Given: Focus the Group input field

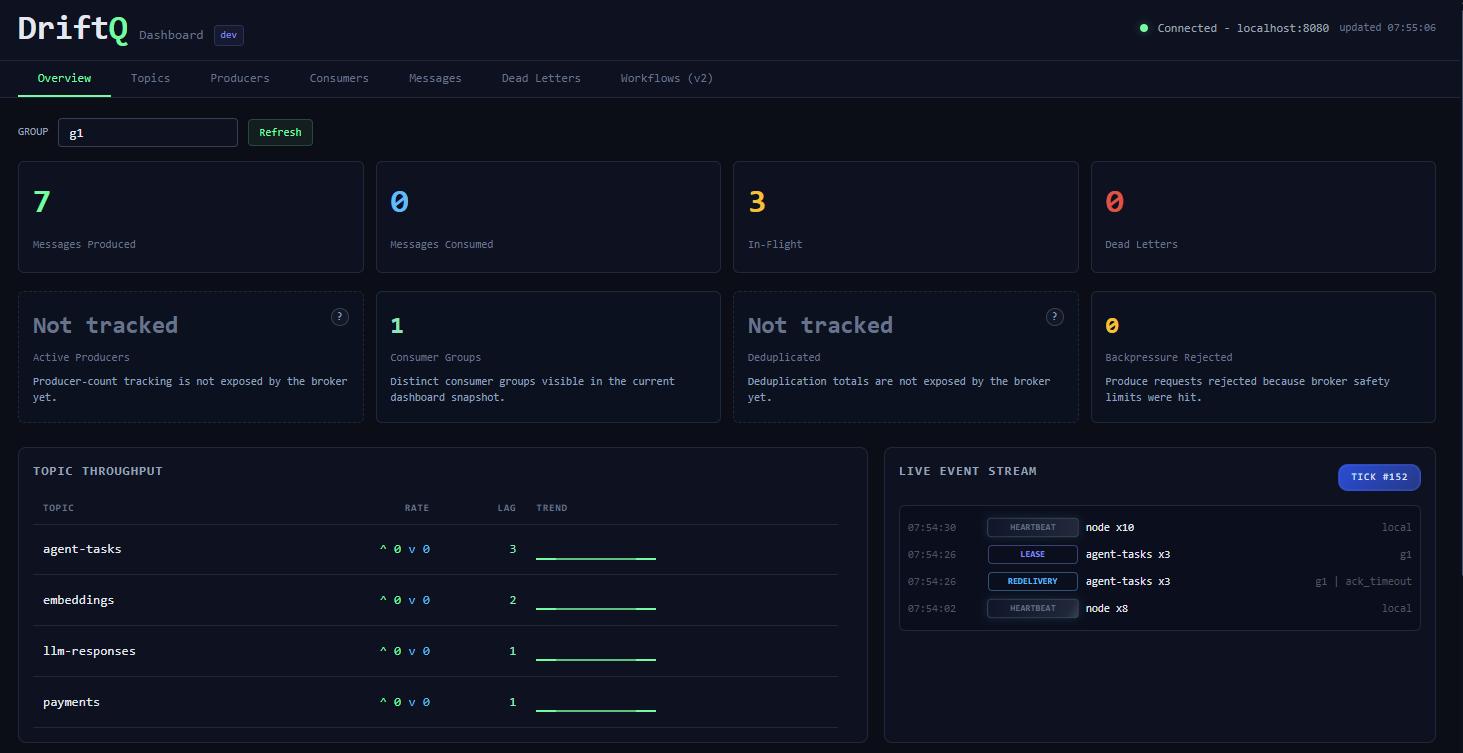Looking at the screenshot, I should tap(147, 132).
